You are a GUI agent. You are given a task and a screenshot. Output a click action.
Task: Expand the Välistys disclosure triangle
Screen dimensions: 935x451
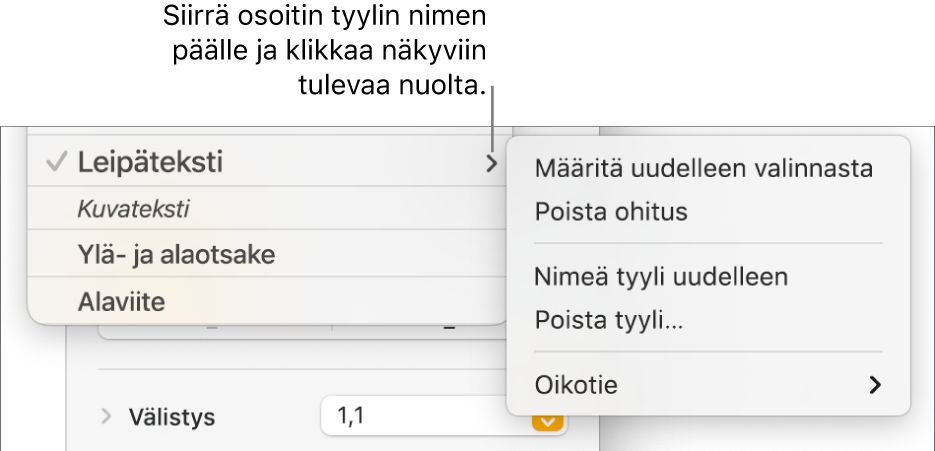(x=107, y=416)
